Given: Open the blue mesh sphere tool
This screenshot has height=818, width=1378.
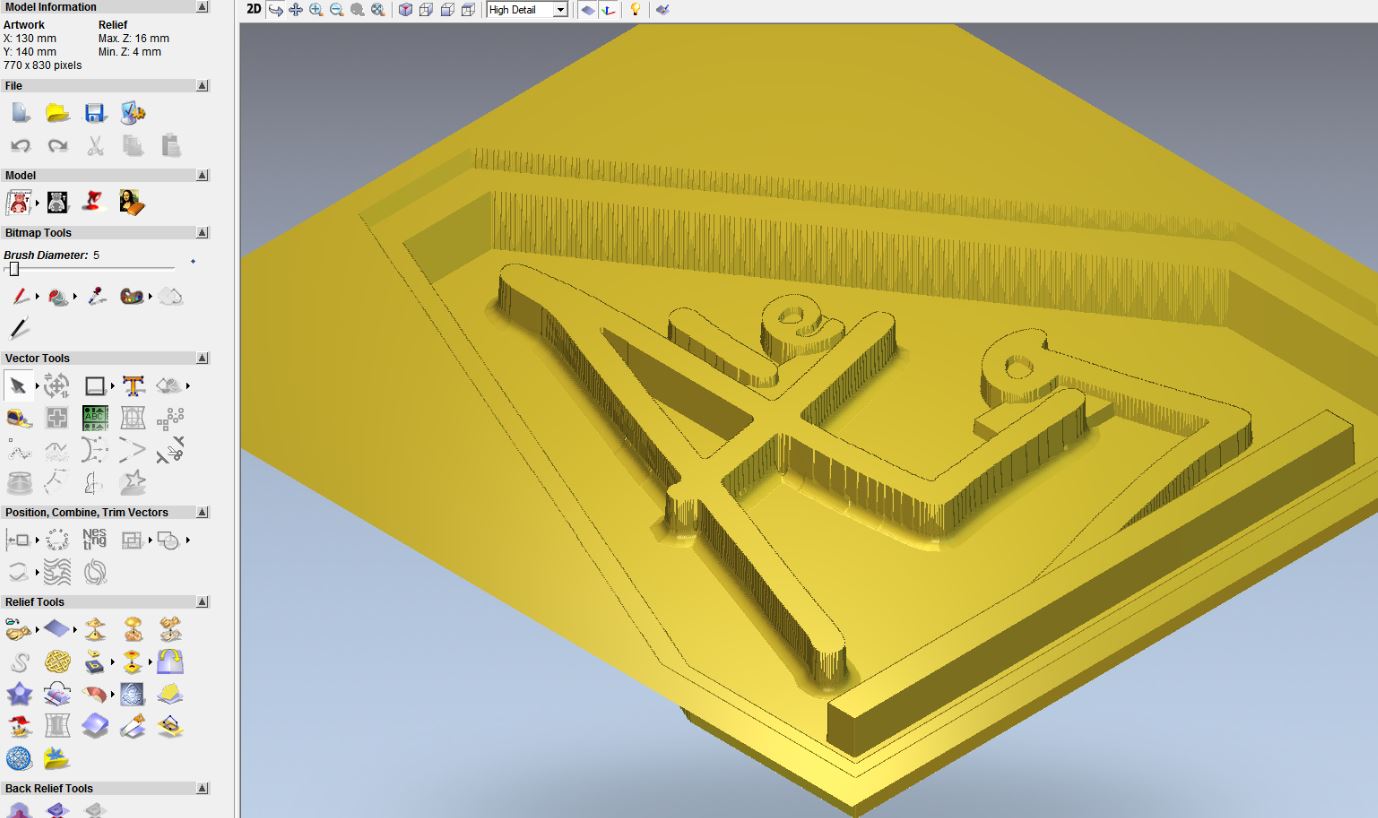Looking at the screenshot, I should [x=19, y=758].
